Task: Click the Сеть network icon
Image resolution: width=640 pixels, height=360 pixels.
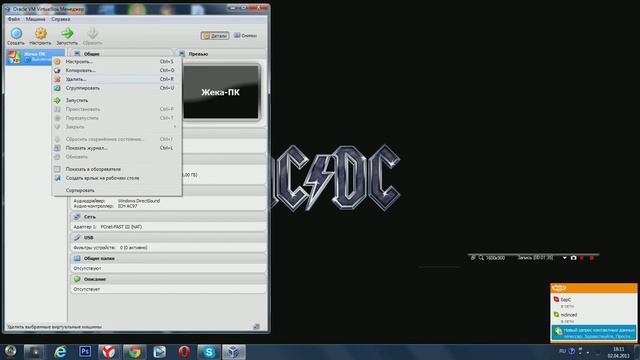Action: [77, 217]
